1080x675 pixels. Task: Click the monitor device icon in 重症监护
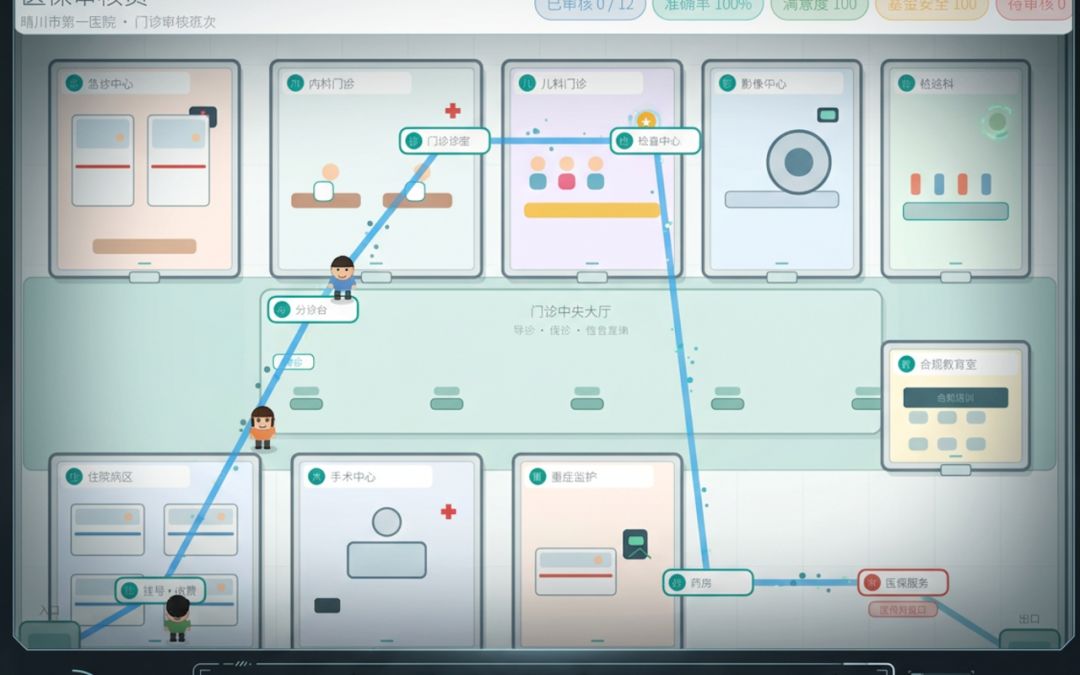[x=635, y=543]
